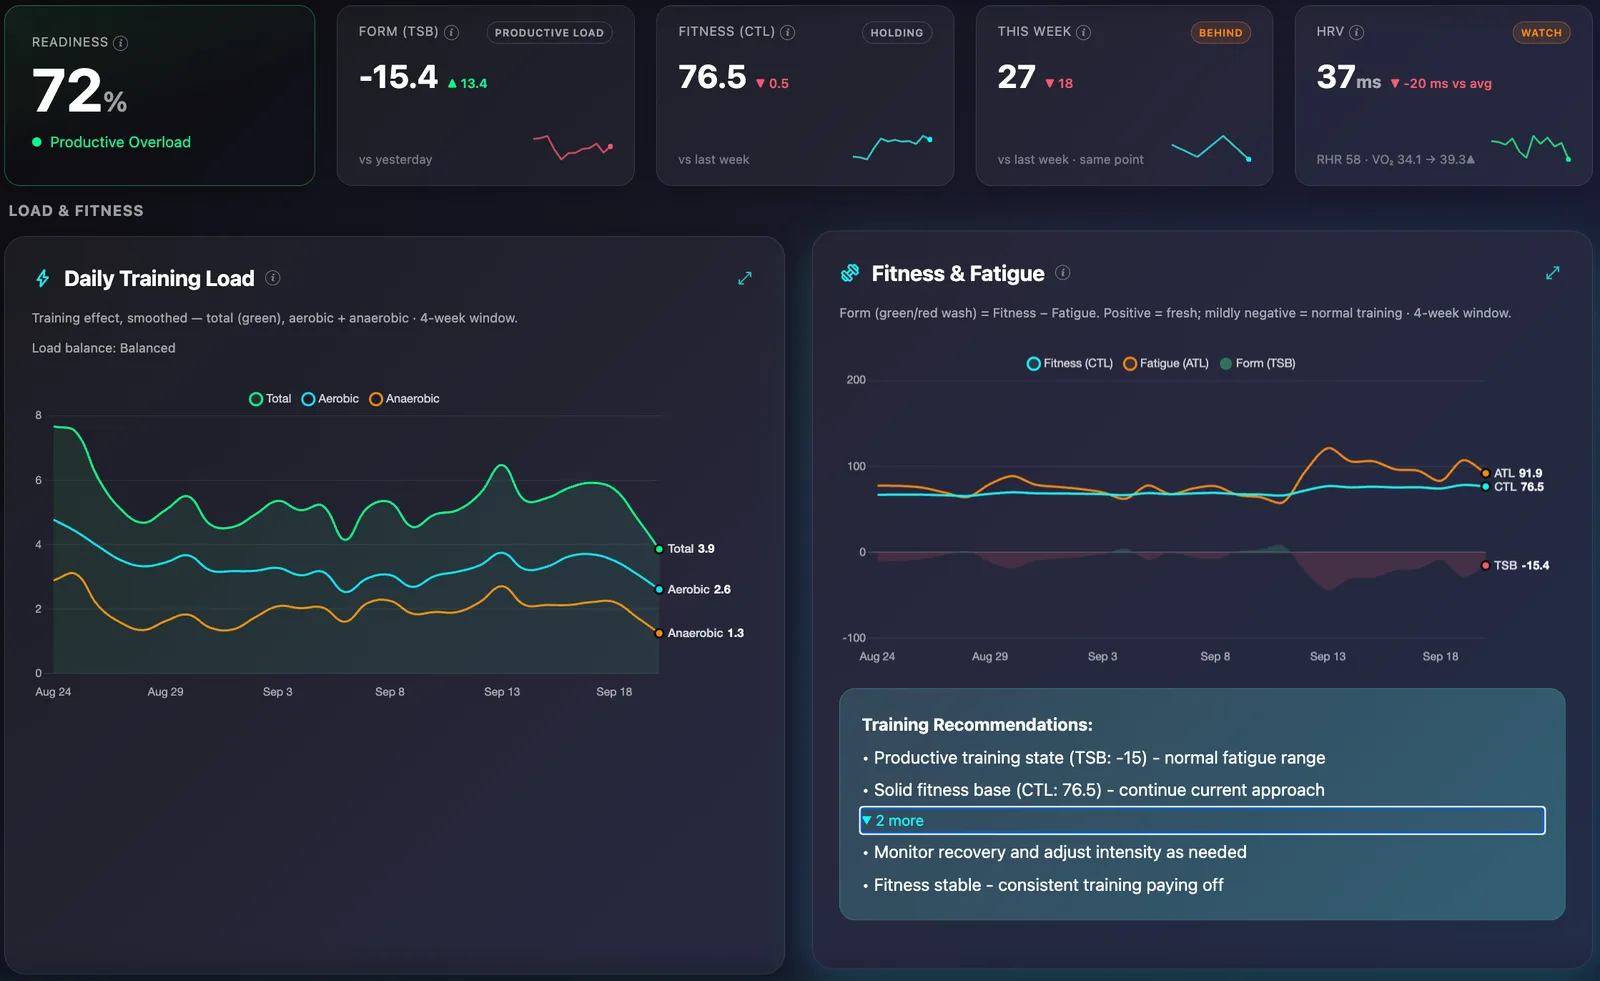Click the HOLDING status badge
This screenshot has width=1600, height=981.
pyautogui.click(x=897, y=33)
